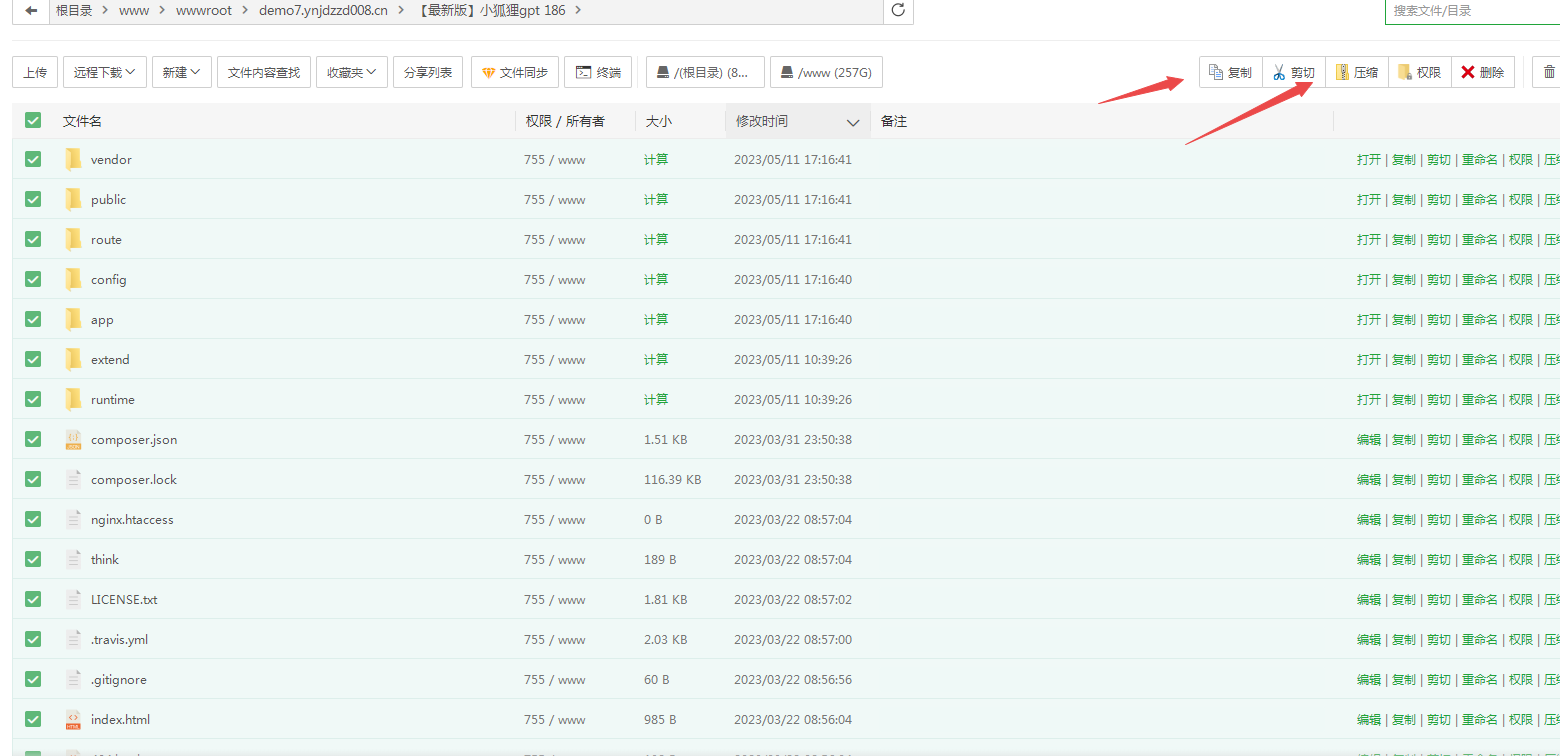Open the New (新建) dropdown menu

pos(181,72)
